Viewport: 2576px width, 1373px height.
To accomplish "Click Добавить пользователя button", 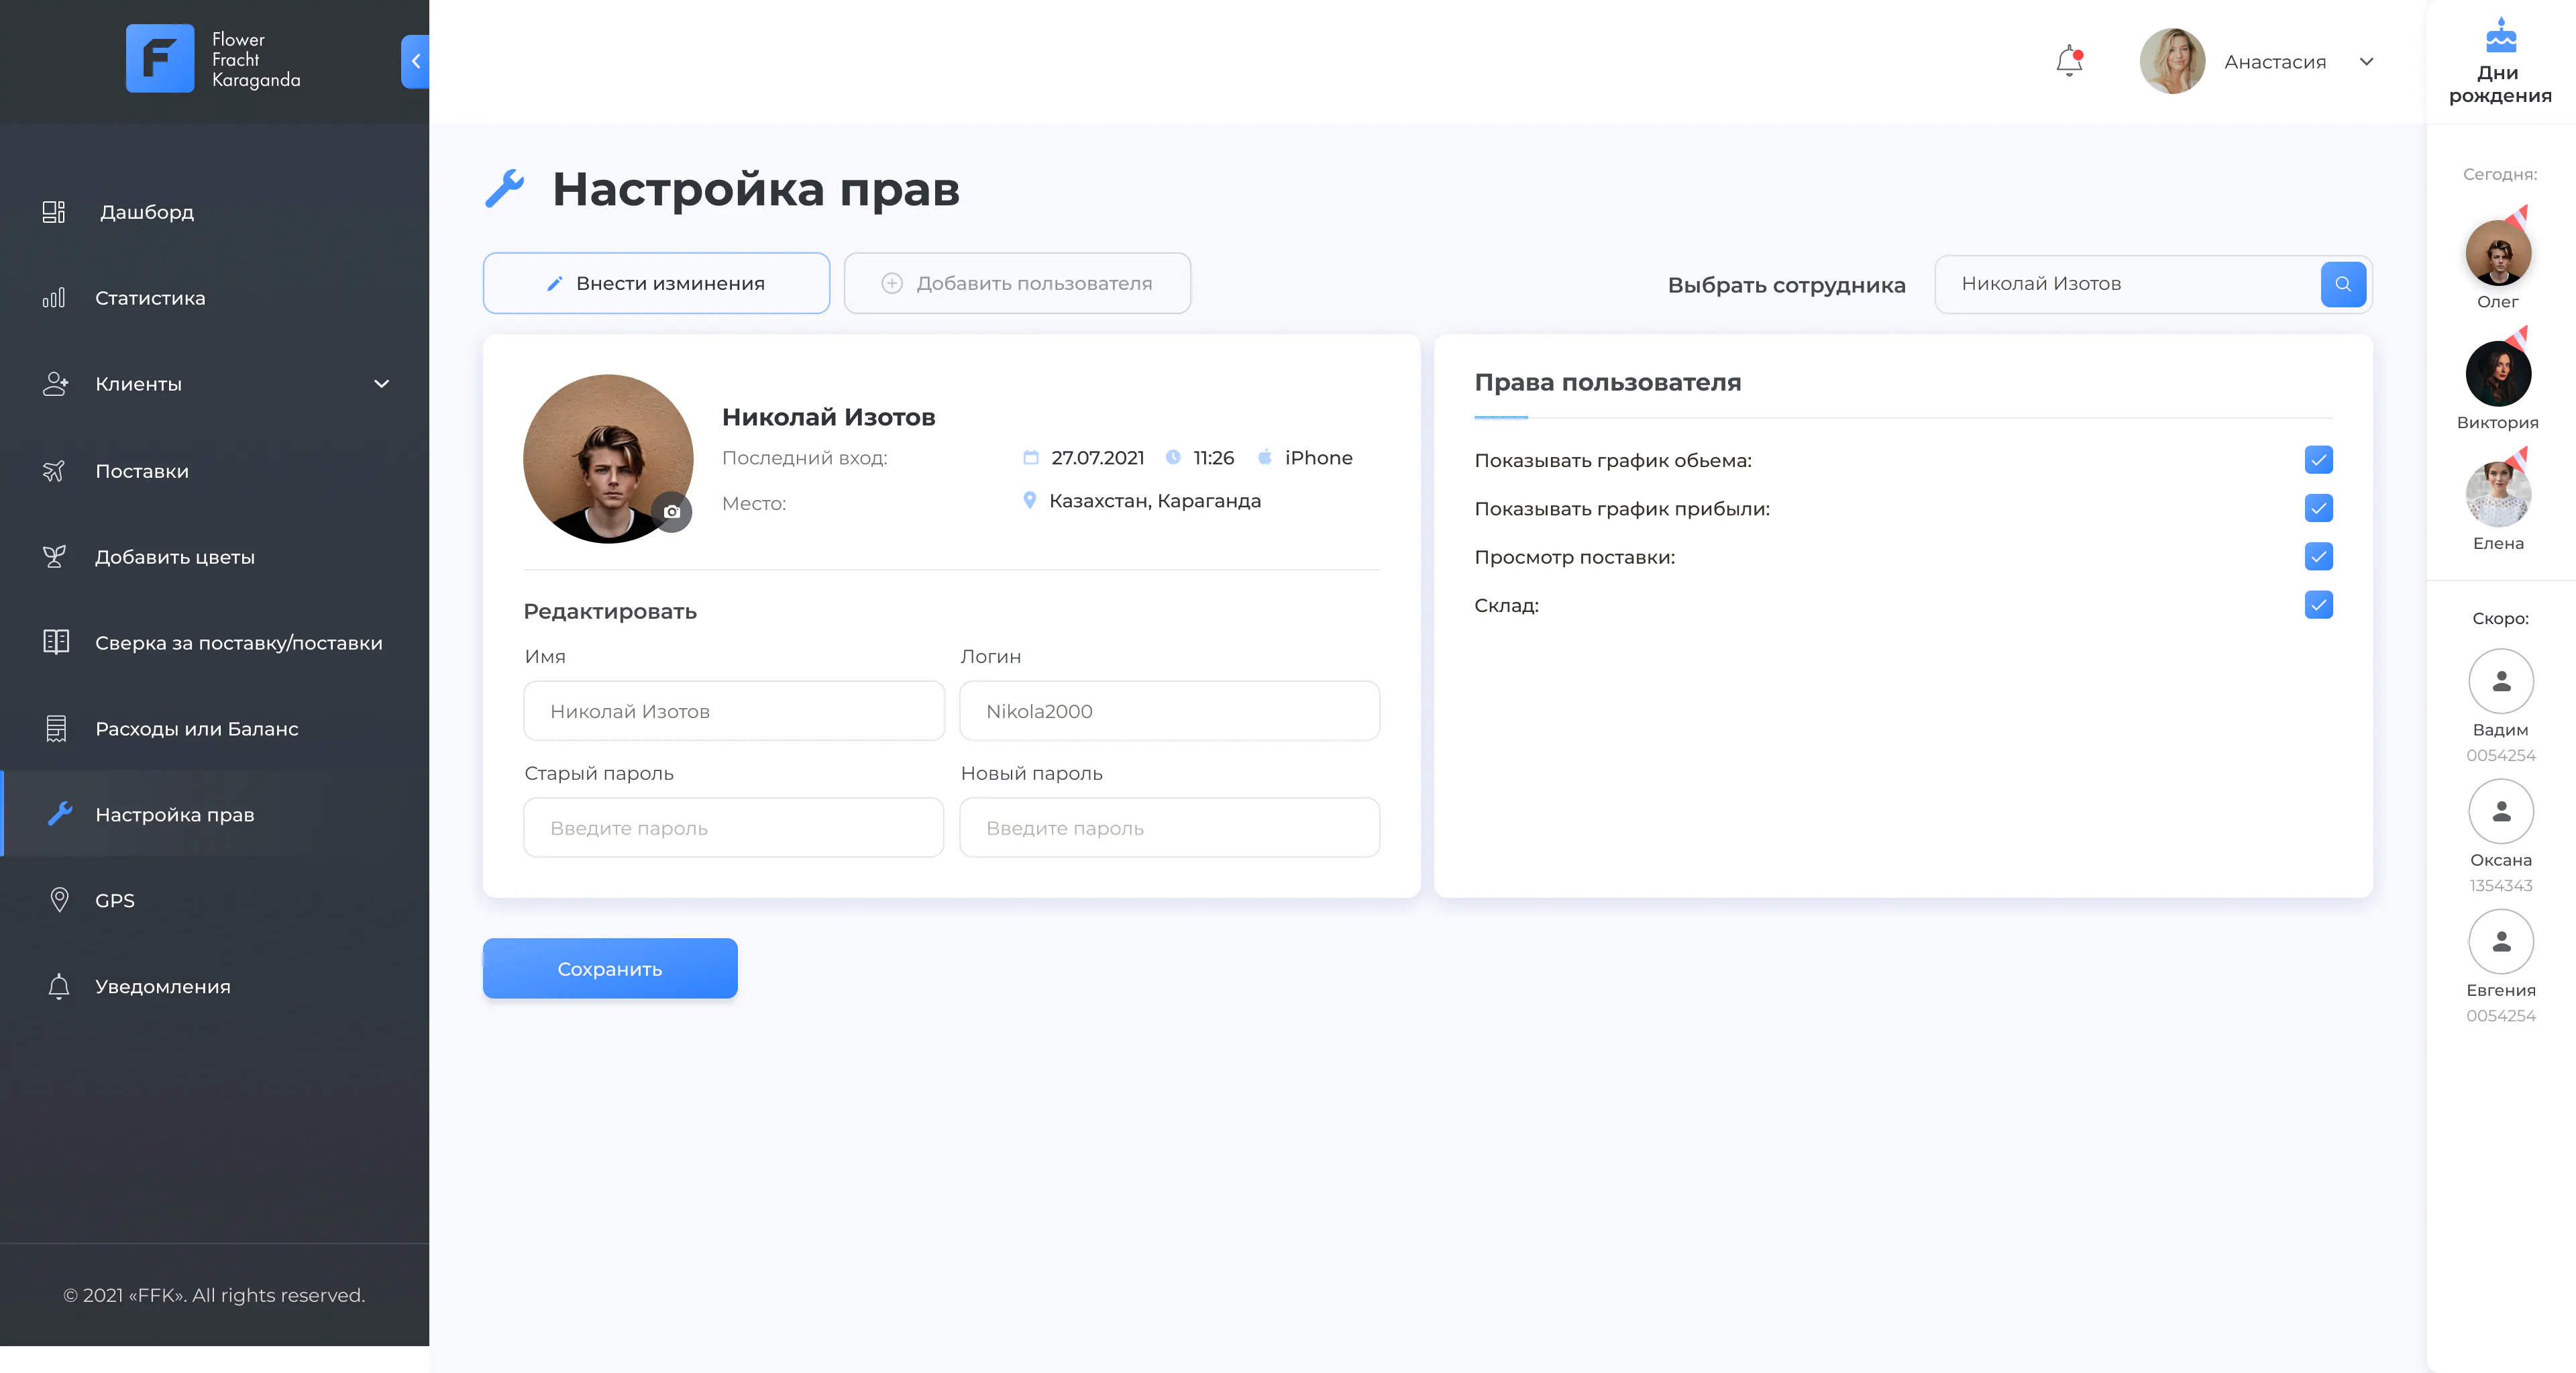I will tap(1017, 284).
